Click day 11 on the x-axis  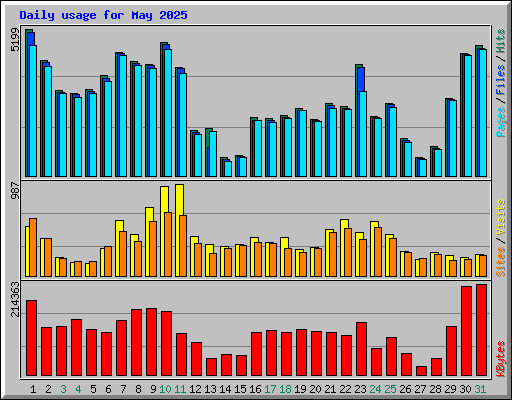coord(180,389)
